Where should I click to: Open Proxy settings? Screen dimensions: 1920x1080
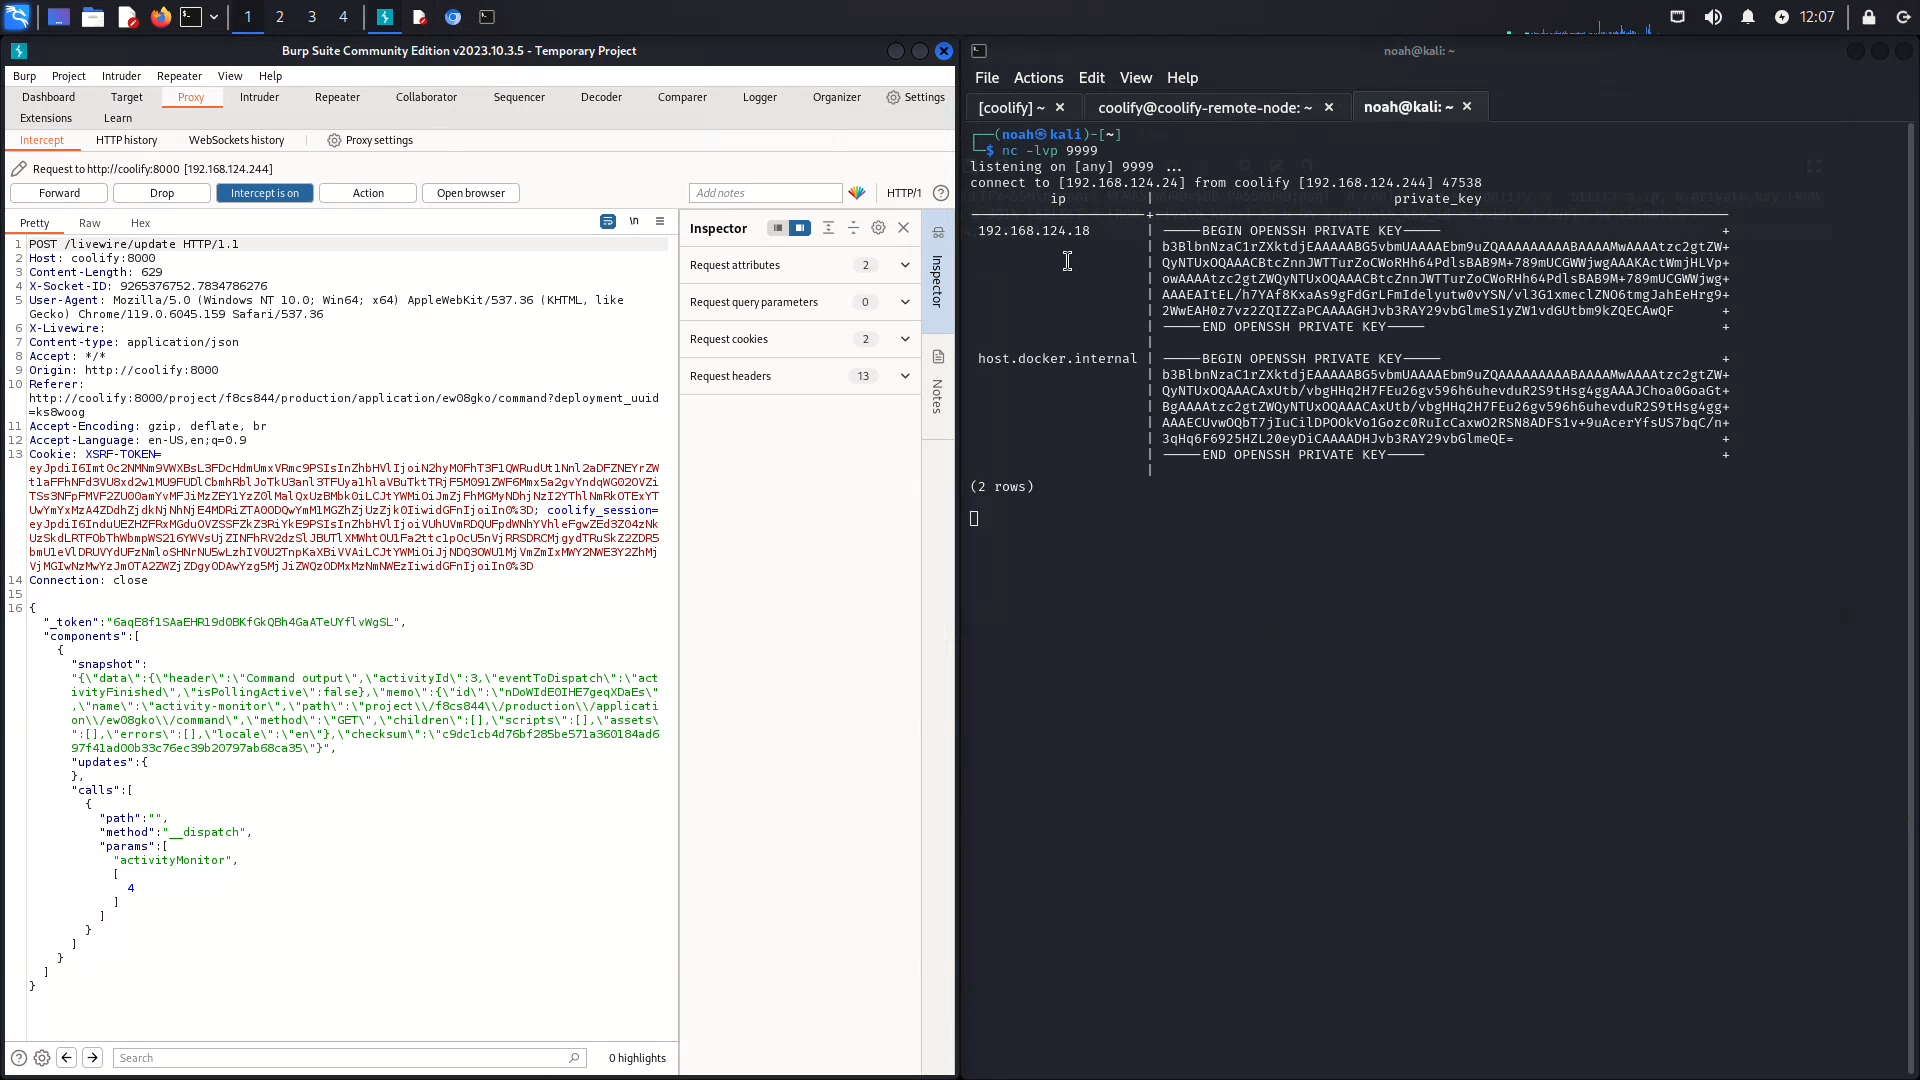point(370,140)
